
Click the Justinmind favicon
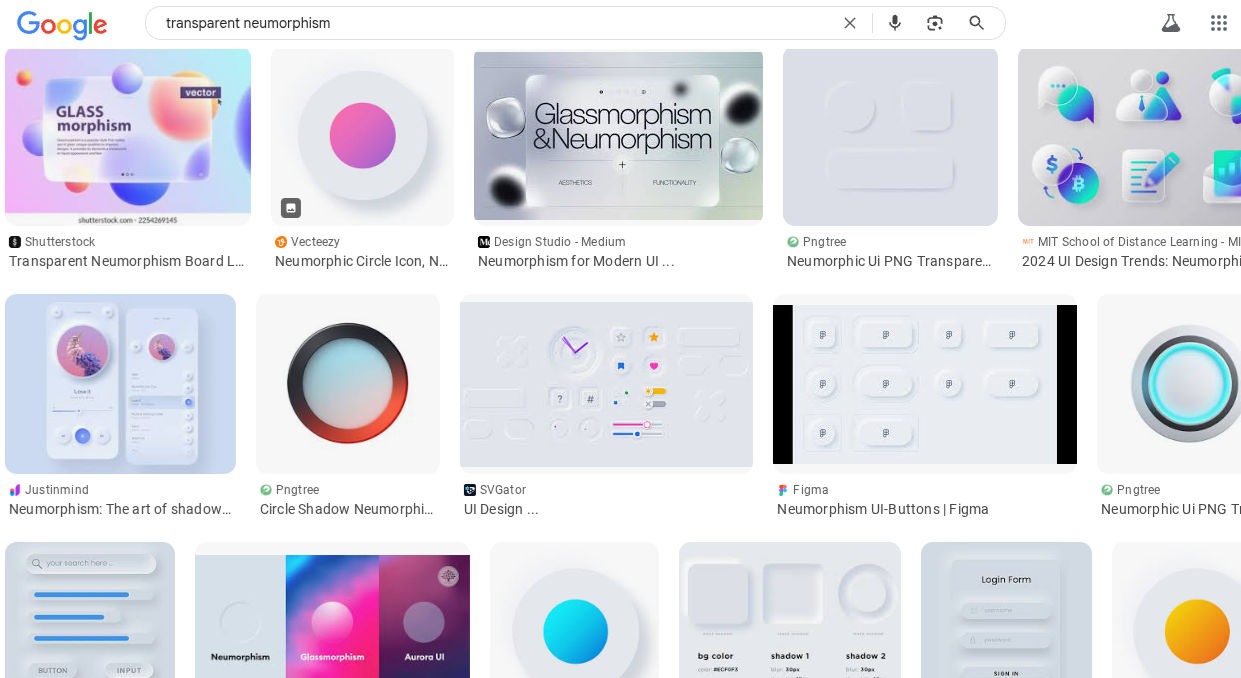point(15,490)
